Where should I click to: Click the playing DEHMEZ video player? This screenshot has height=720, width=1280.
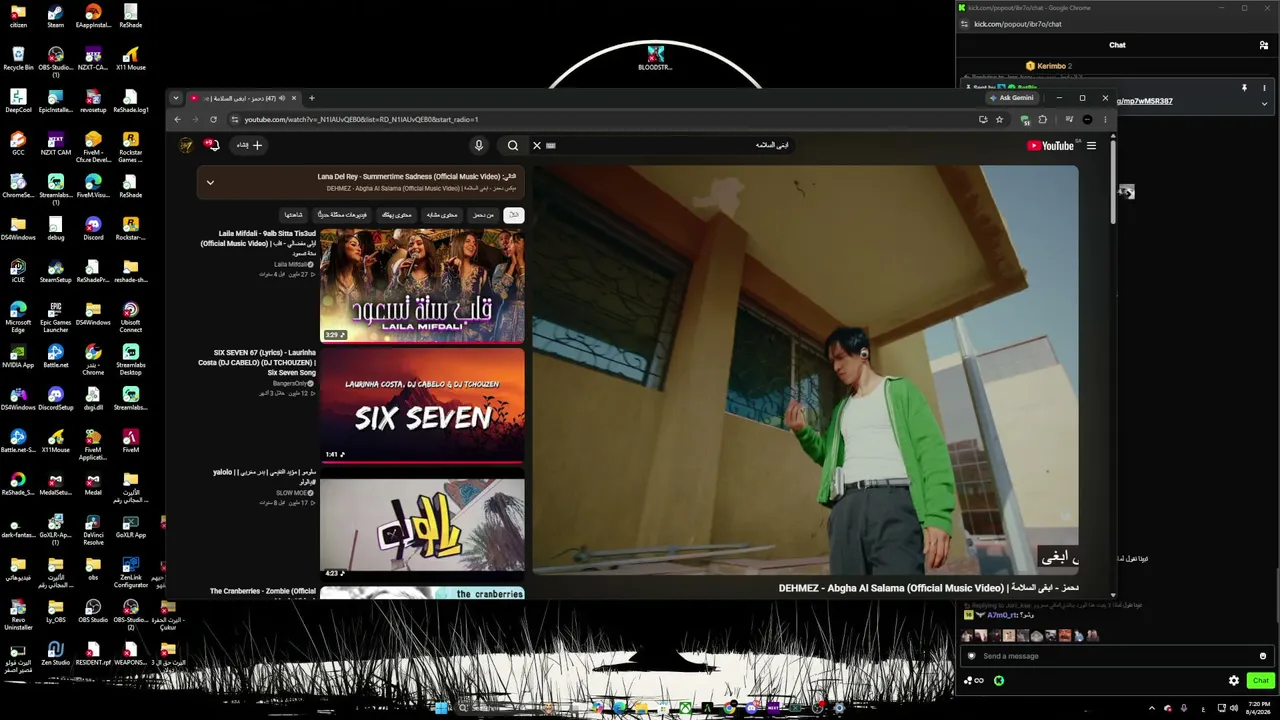coord(805,370)
